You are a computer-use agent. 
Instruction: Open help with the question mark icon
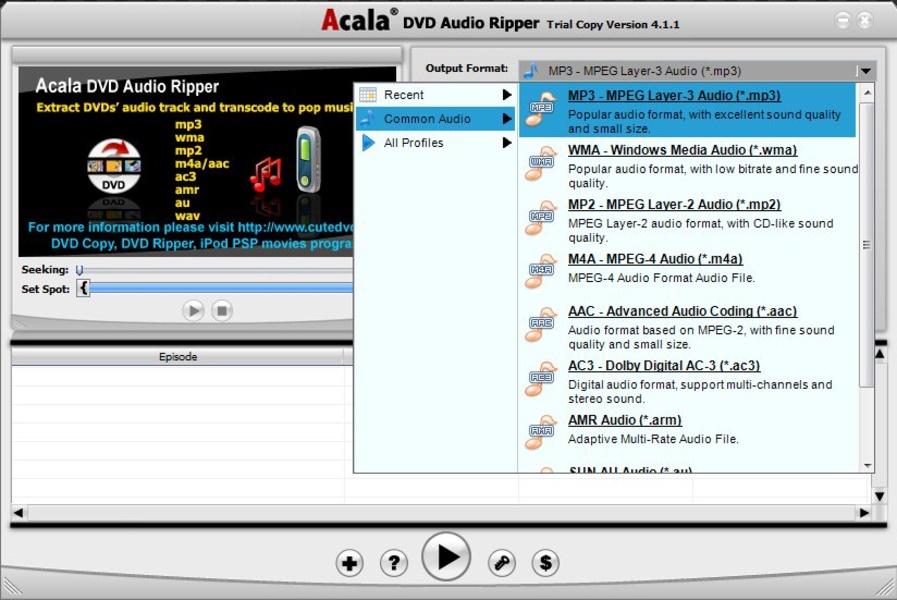coord(394,563)
